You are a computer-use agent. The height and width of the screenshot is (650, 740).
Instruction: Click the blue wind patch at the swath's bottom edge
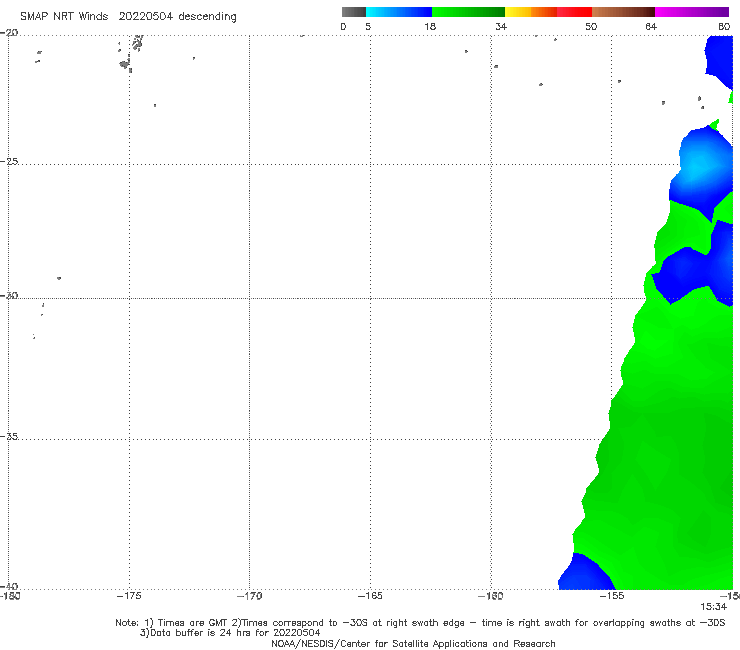(585, 573)
